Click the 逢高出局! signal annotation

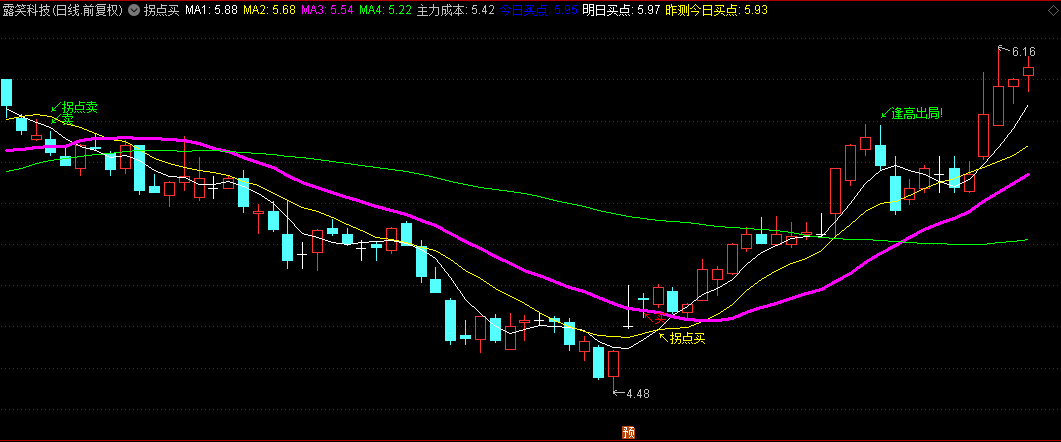(917, 113)
